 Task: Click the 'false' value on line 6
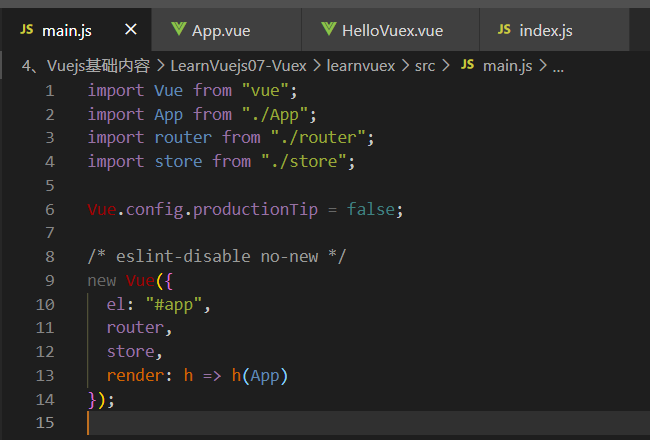tap(371, 209)
